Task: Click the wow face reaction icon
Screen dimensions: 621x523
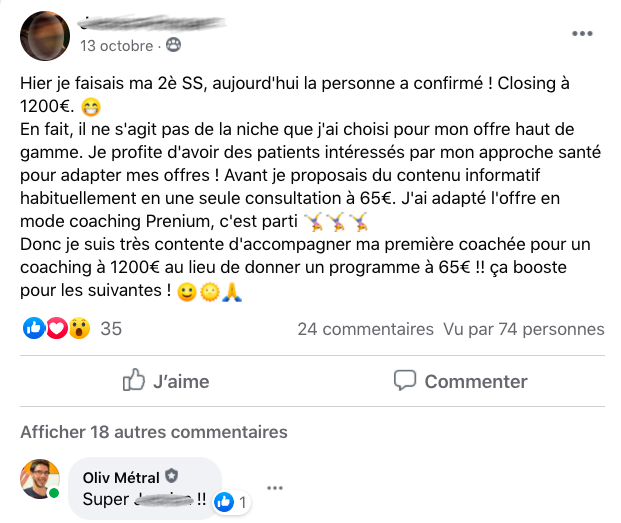Action: [x=79, y=329]
